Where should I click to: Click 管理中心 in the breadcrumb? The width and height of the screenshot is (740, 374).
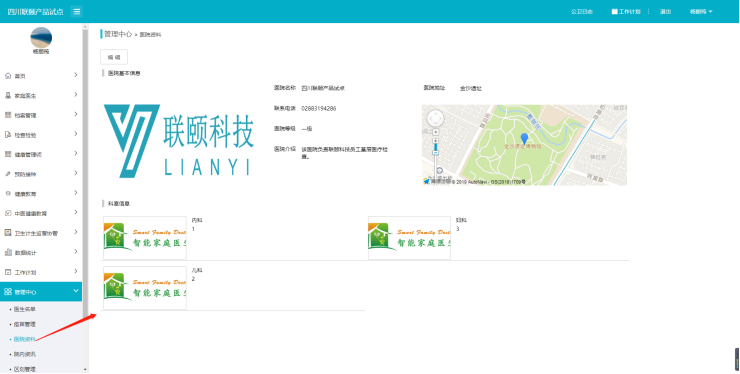point(118,34)
